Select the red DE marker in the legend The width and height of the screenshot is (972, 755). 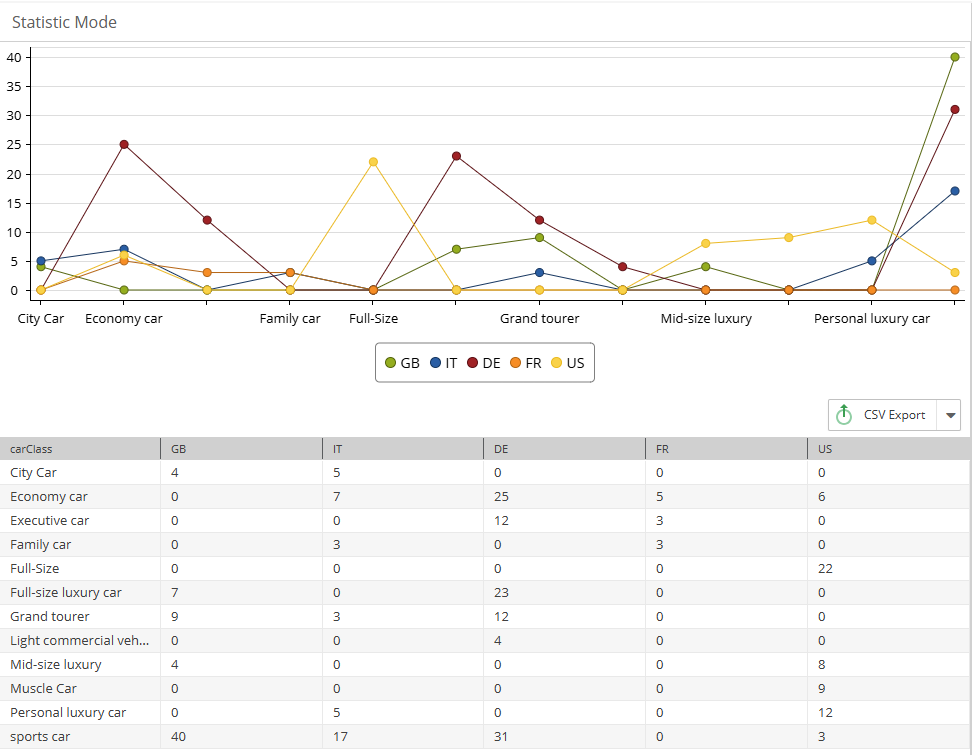click(474, 363)
